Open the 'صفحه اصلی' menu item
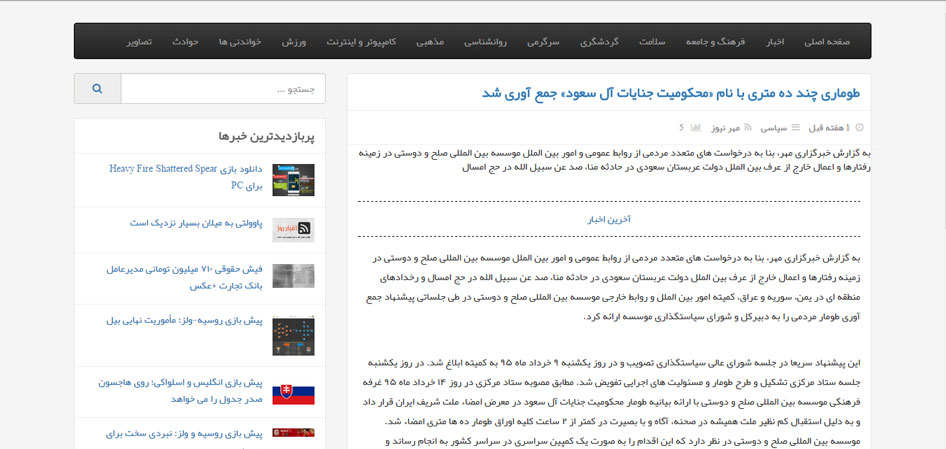The width and height of the screenshot is (946, 449). click(x=827, y=42)
